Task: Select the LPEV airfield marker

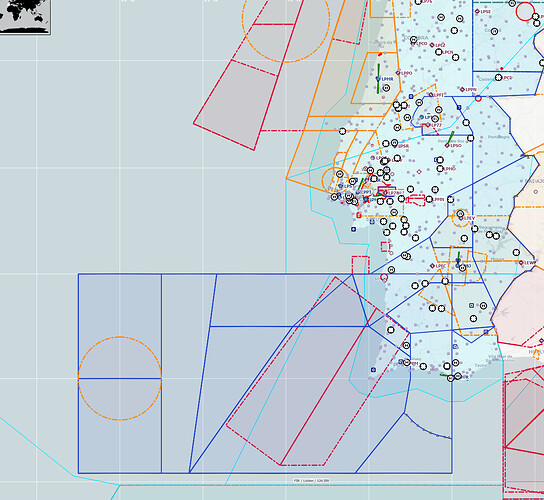Action: (x=461, y=218)
